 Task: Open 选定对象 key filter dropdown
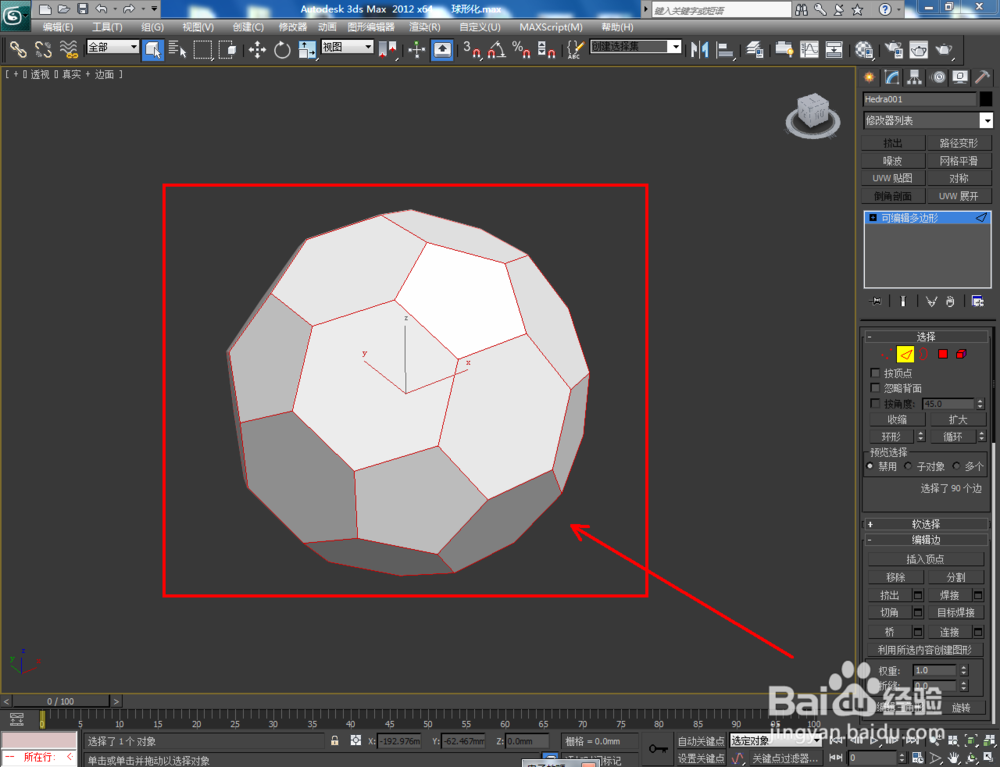(x=775, y=741)
